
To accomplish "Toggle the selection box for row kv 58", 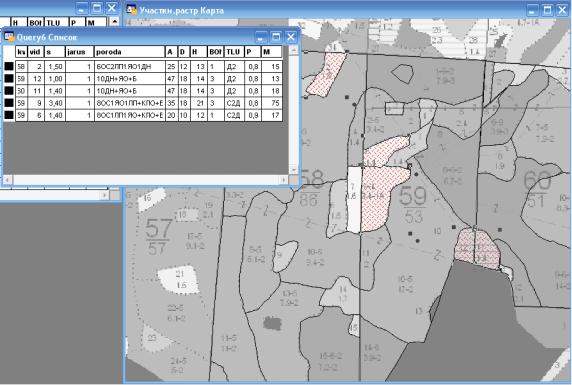I will click(x=9, y=66).
